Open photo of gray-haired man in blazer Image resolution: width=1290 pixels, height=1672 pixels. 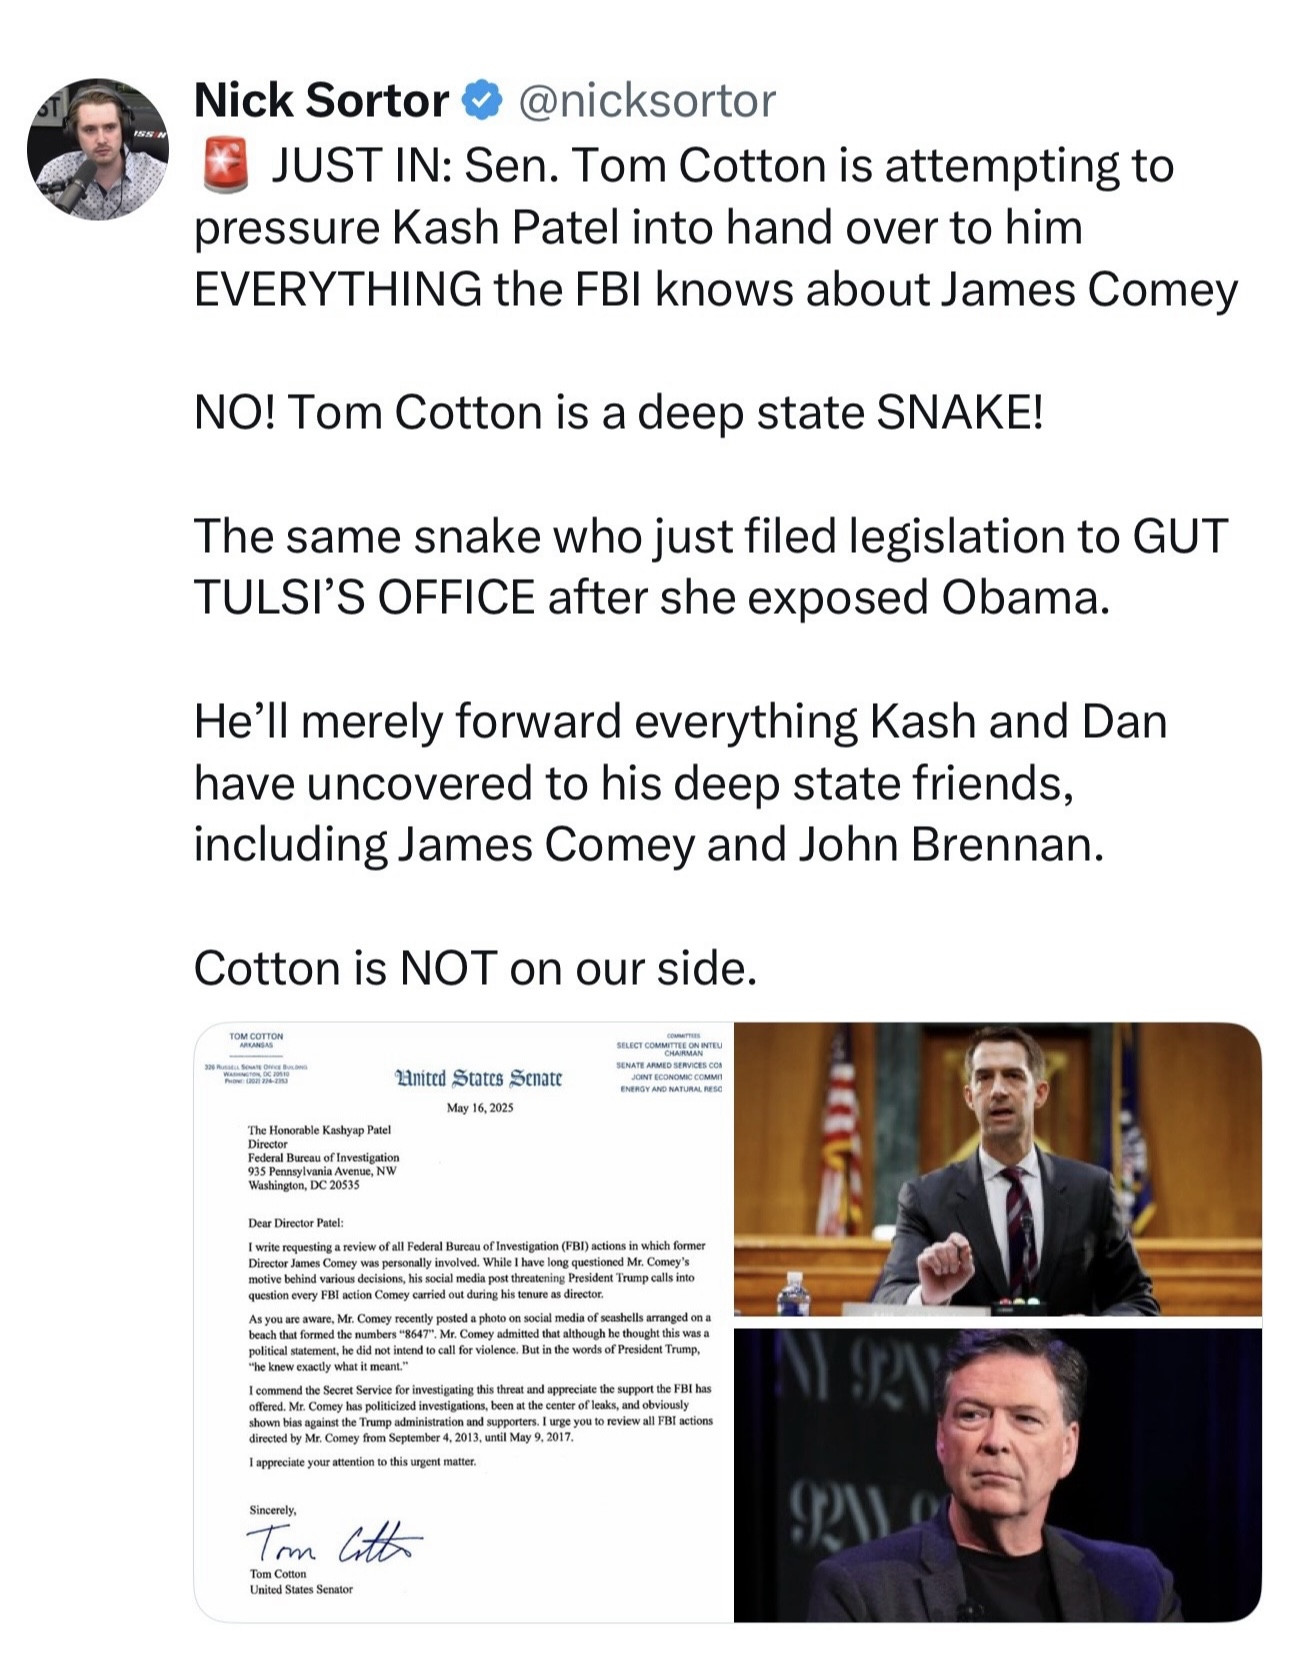997,1475
